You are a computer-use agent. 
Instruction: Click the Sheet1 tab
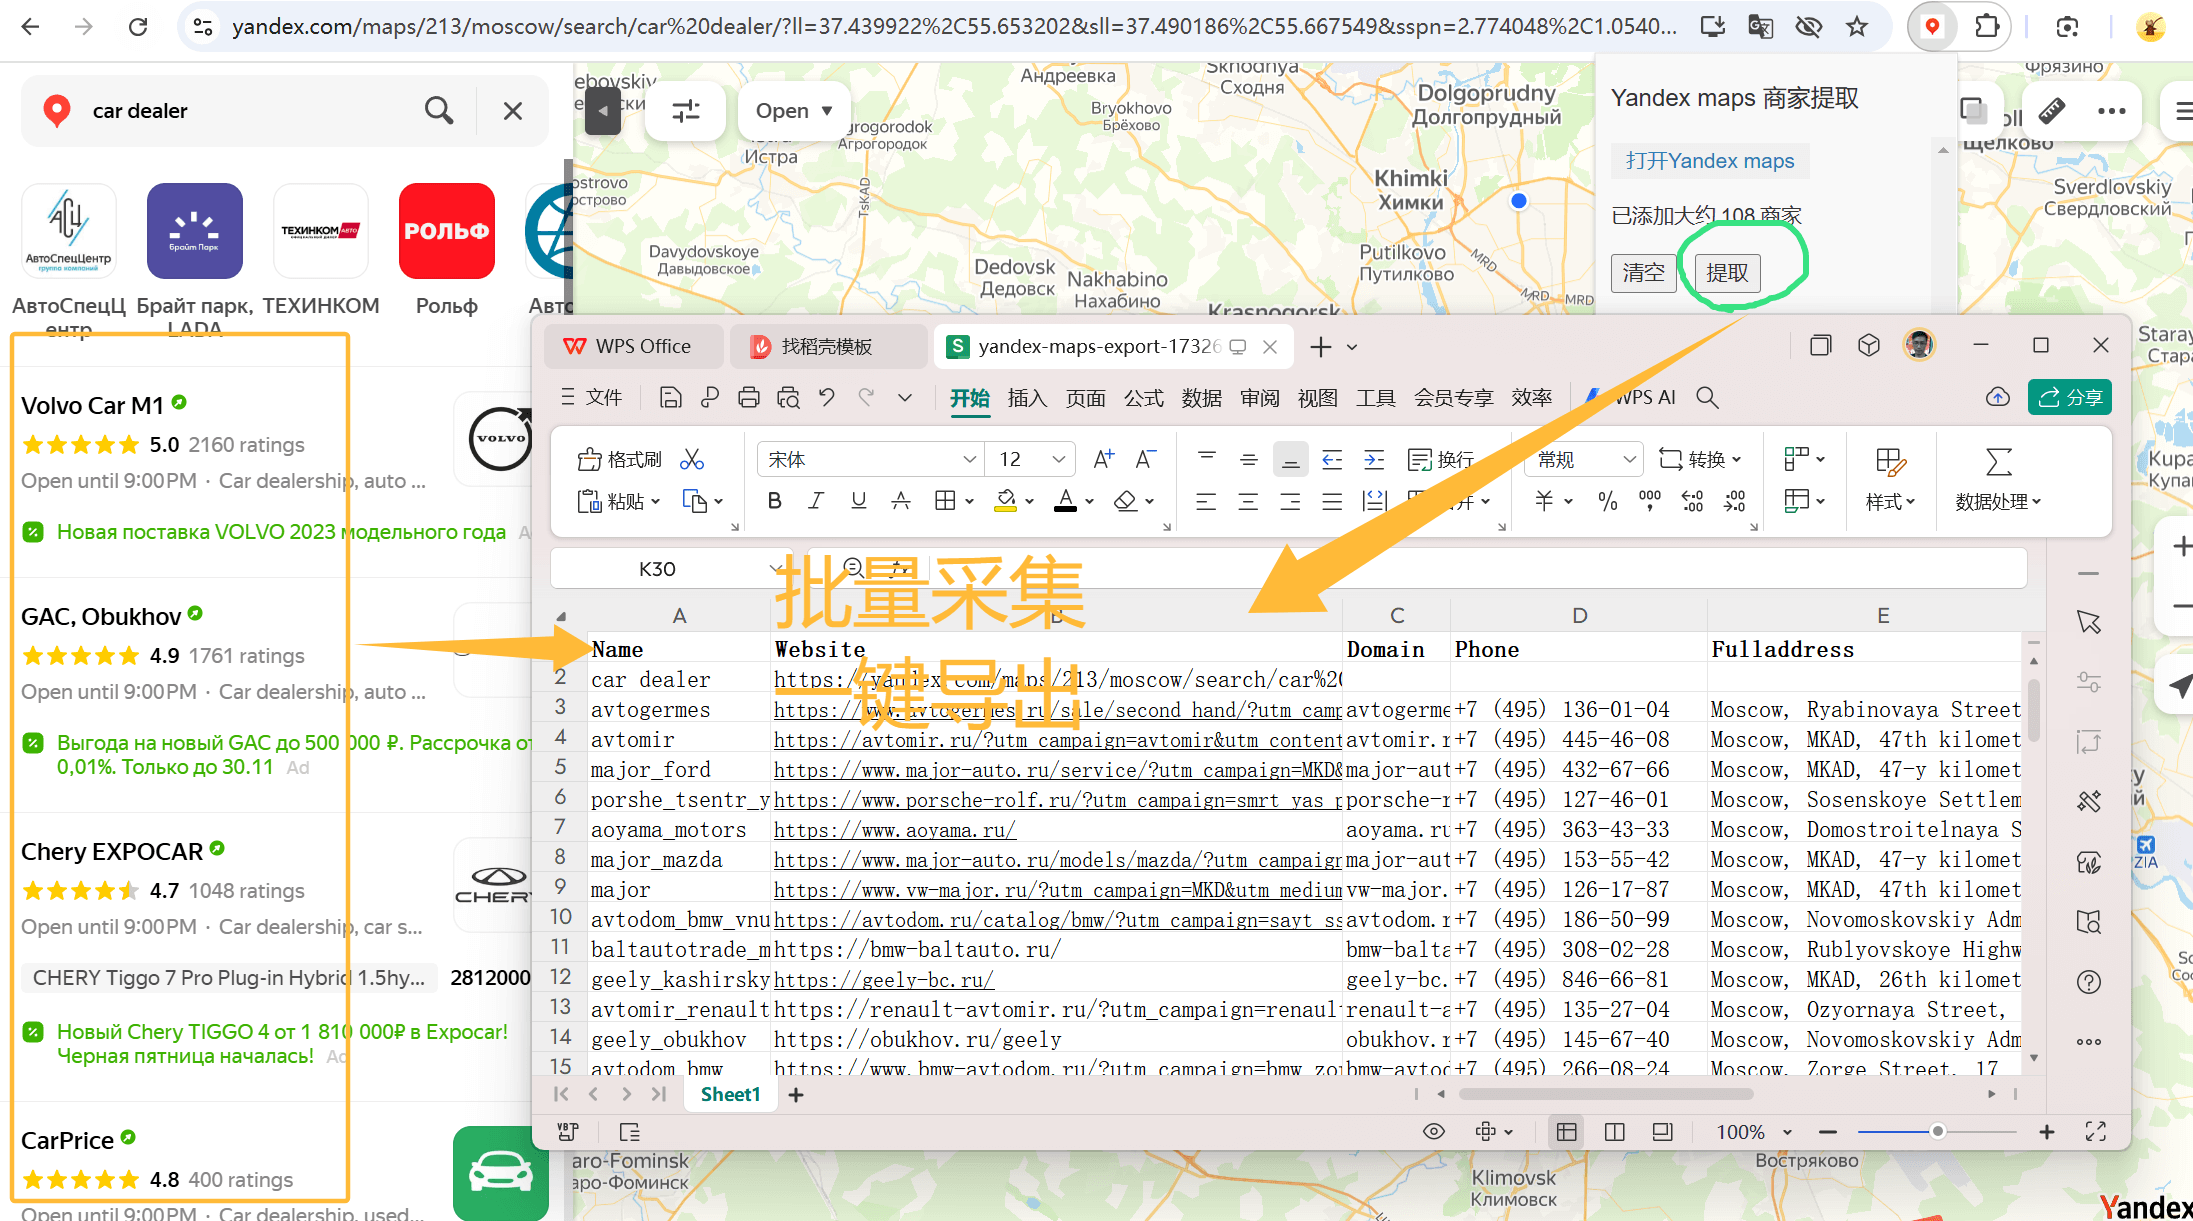[x=730, y=1094]
